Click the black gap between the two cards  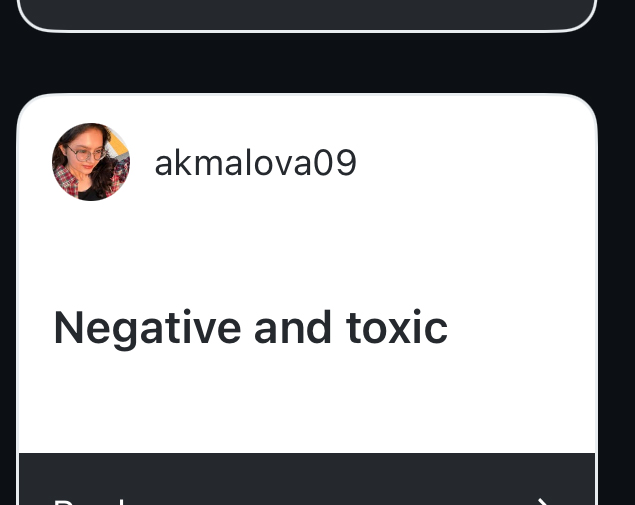pos(307,63)
